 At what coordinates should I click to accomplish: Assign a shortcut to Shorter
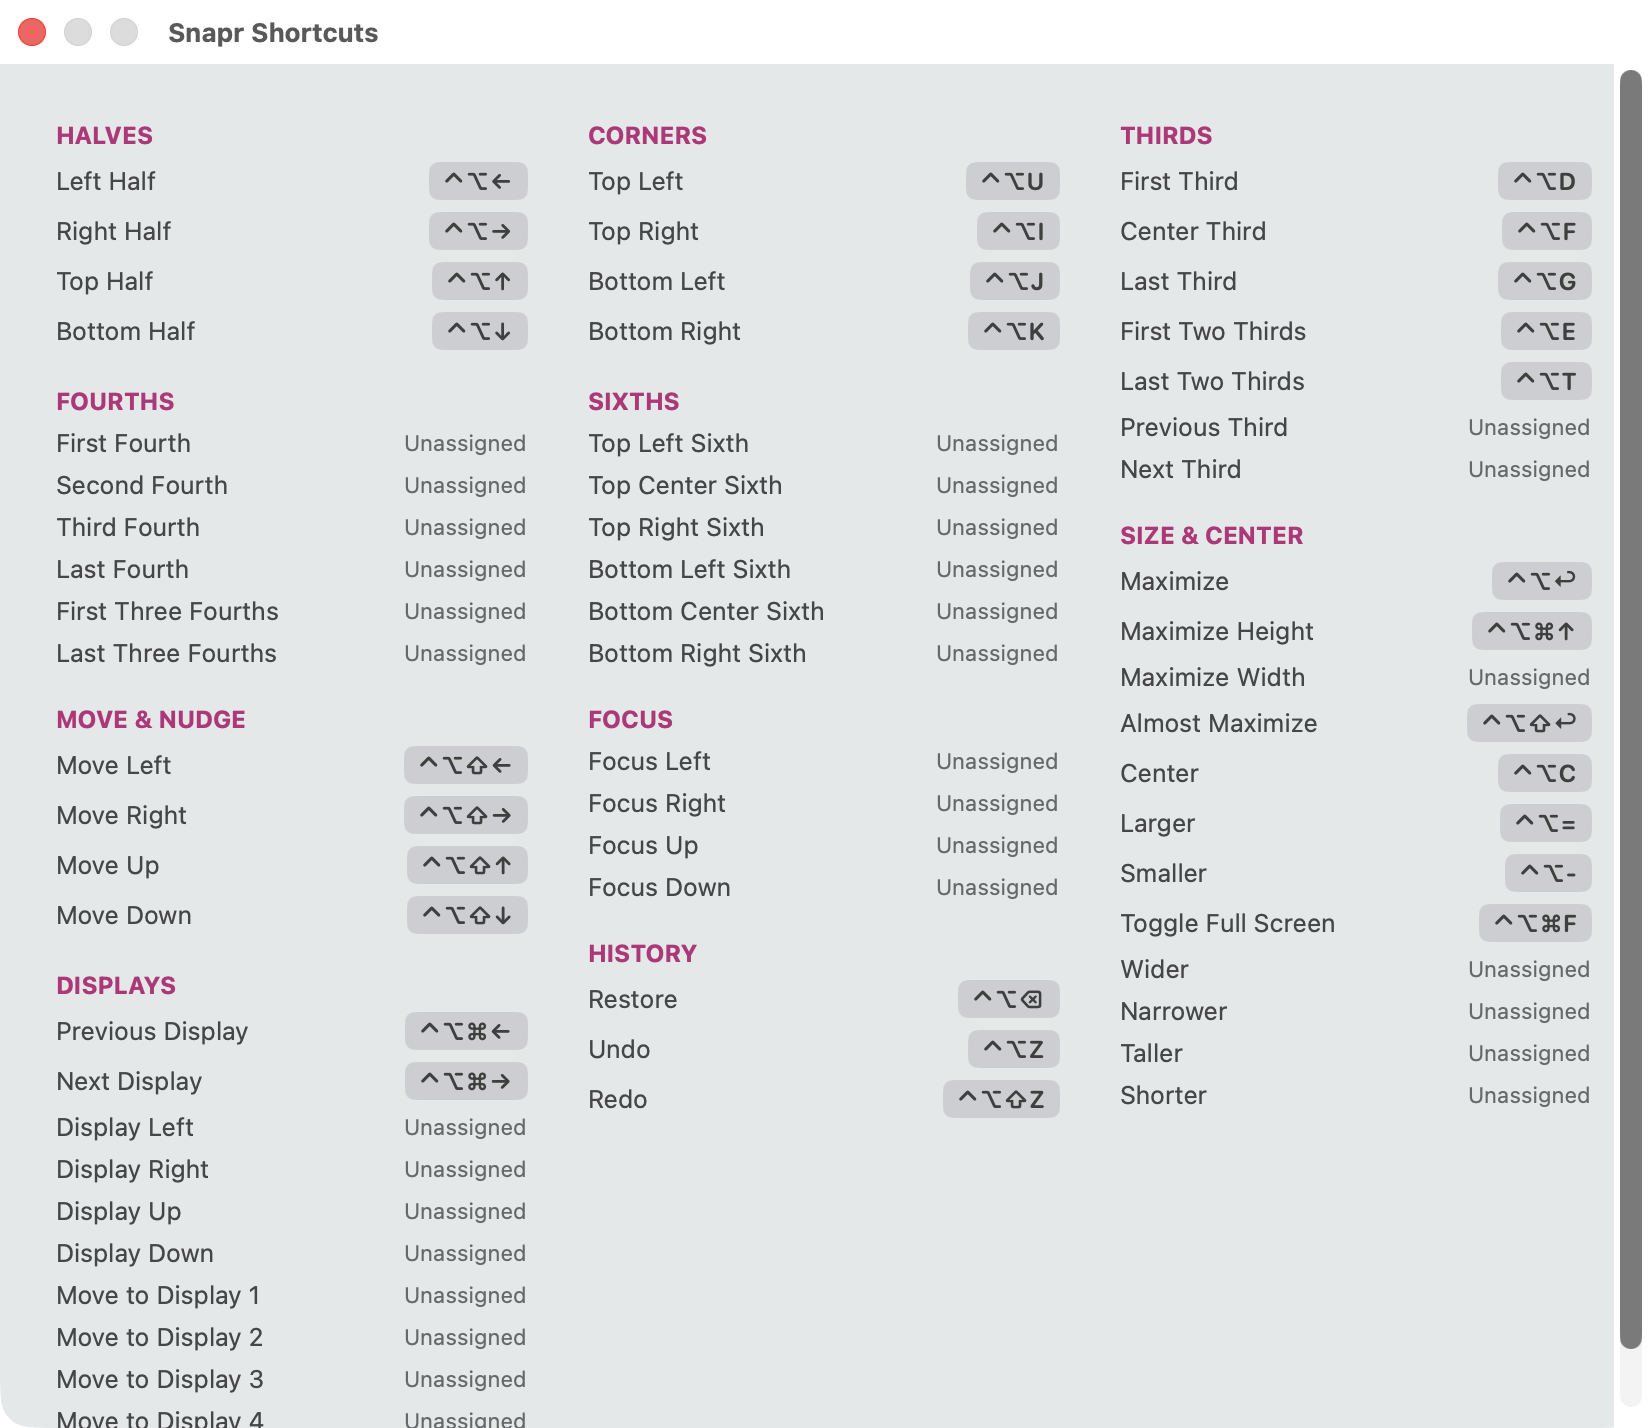tap(1528, 1095)
